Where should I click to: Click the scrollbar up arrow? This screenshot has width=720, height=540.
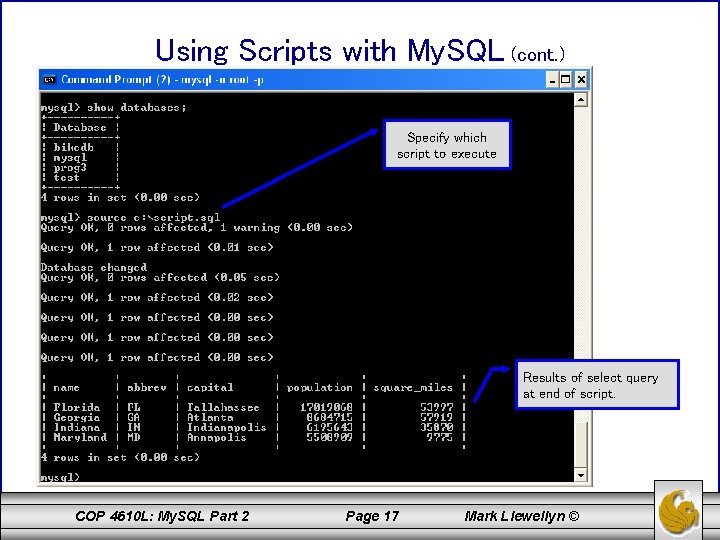click(581, 99)
